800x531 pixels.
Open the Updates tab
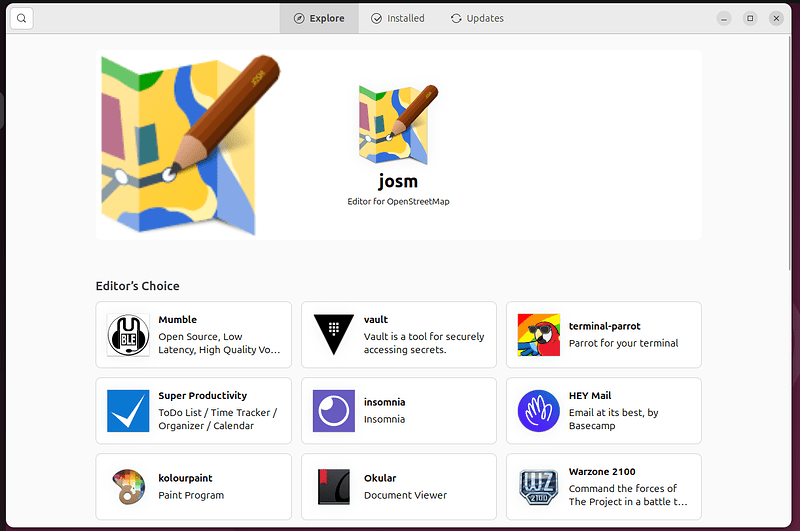click(478, 18)
